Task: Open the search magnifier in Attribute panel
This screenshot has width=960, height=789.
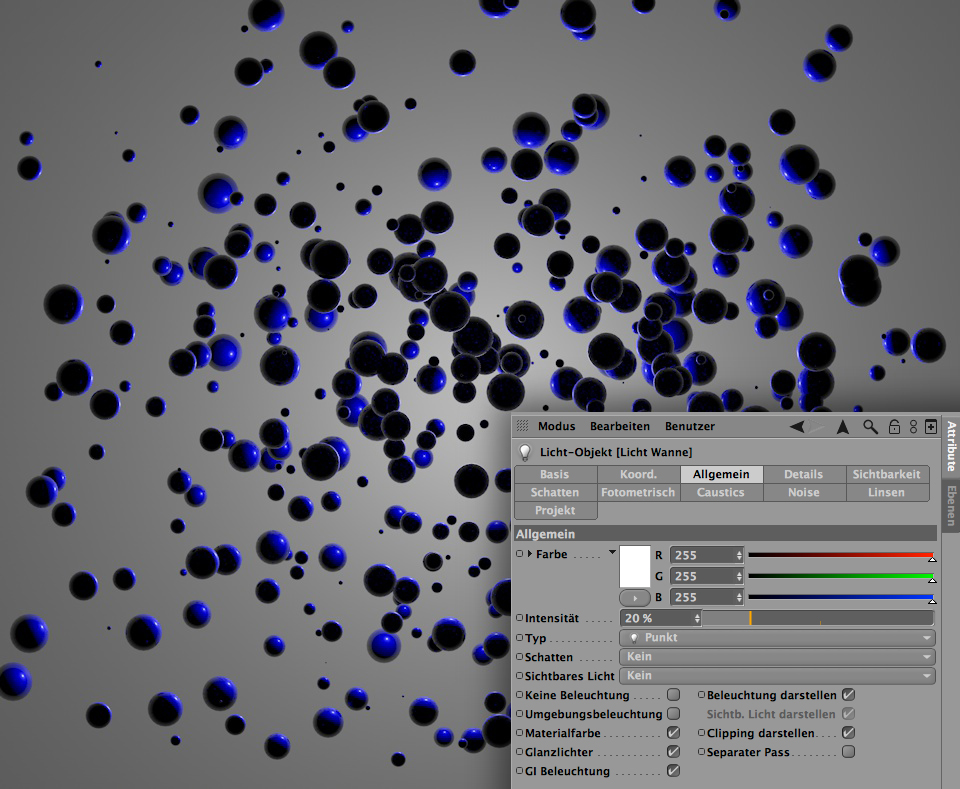Action: click(x=871, y=427)
